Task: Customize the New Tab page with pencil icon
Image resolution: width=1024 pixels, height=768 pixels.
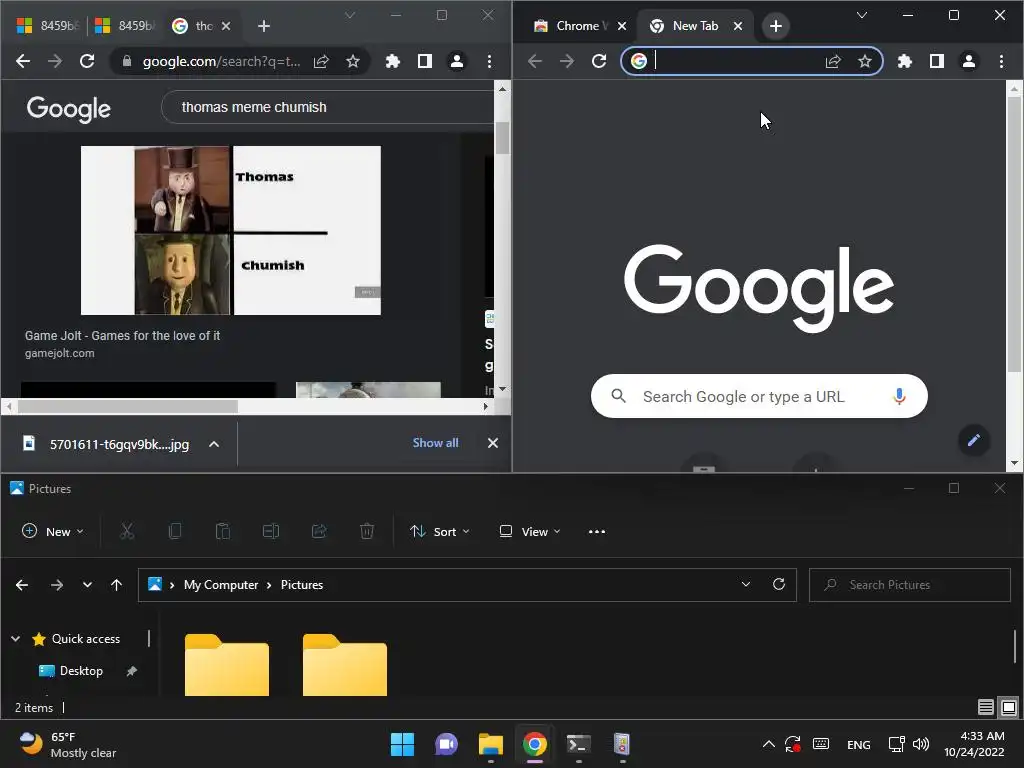Action: tap(973, 440)
